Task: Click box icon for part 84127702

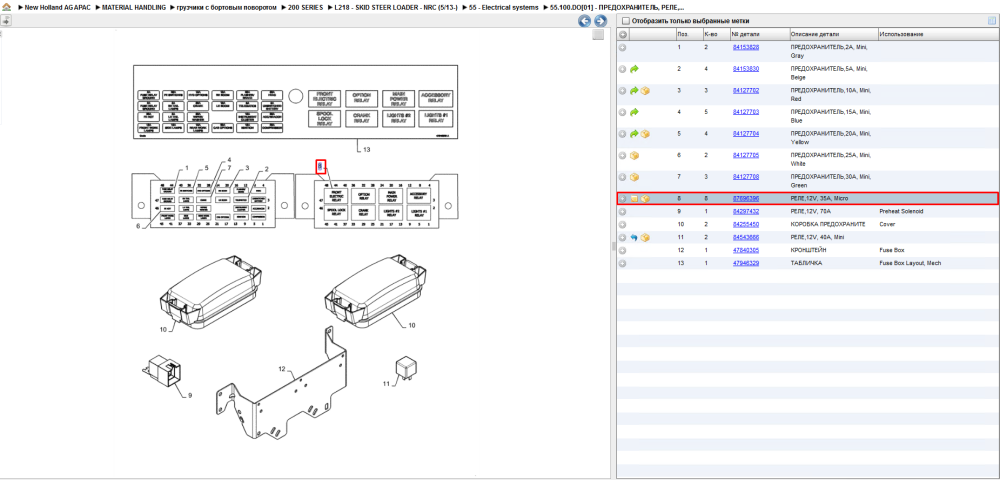Action: 645,91
